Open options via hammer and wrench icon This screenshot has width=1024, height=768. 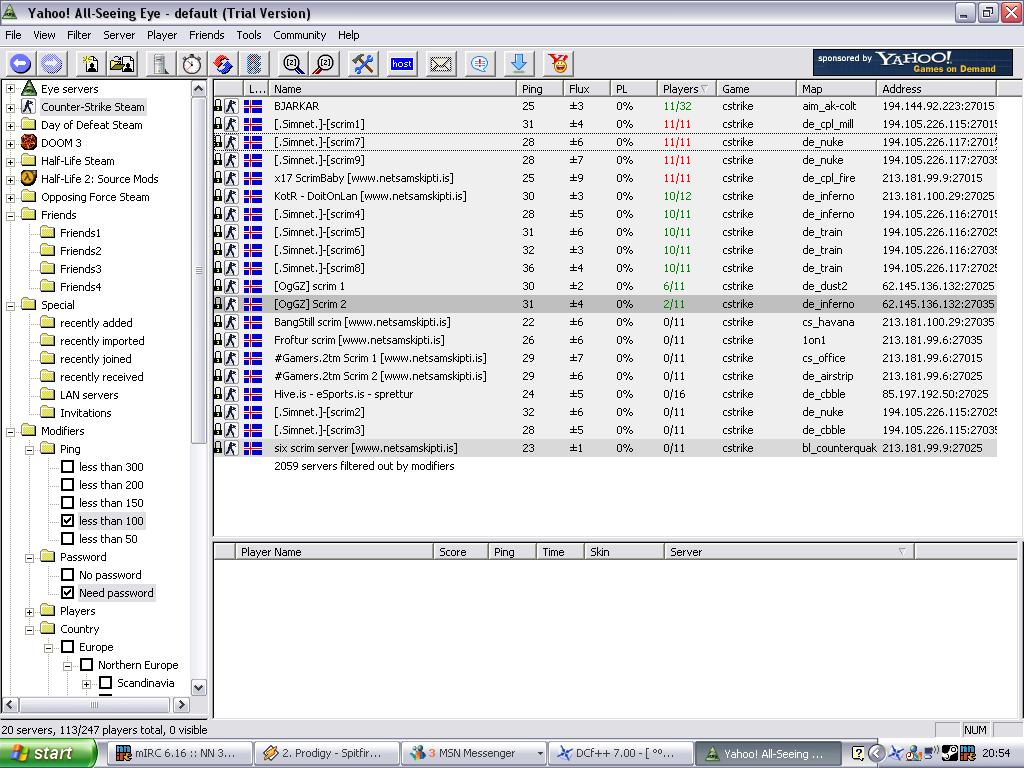click(x=362, y=63)
